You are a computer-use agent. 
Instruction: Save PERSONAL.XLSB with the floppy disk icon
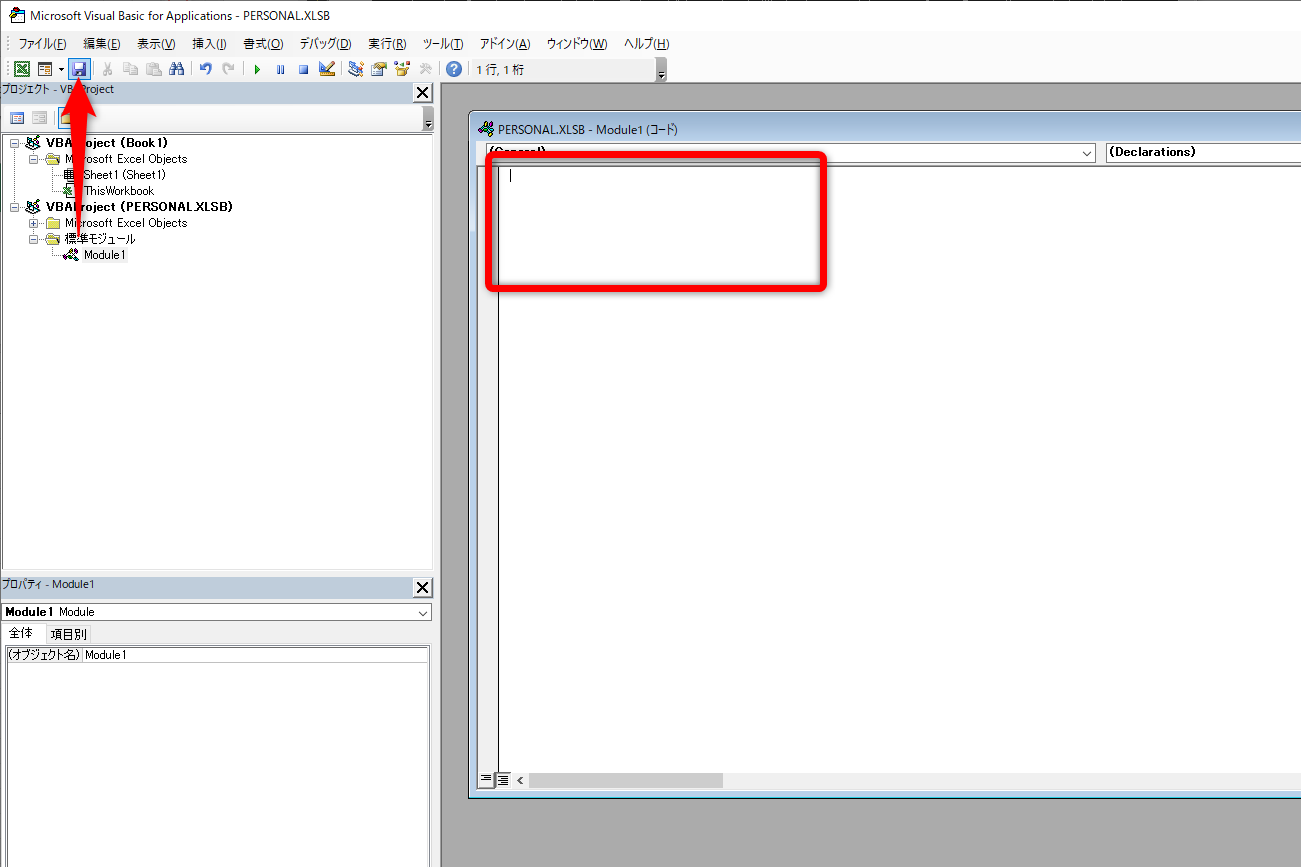click(x=79, y=69)
